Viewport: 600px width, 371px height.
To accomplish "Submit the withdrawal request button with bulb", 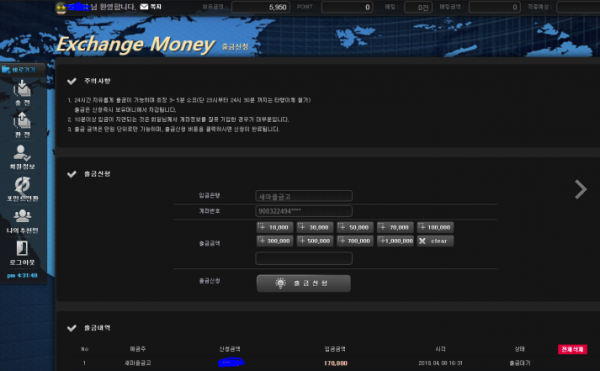I will pyautogui.click(x=303, y=283).
